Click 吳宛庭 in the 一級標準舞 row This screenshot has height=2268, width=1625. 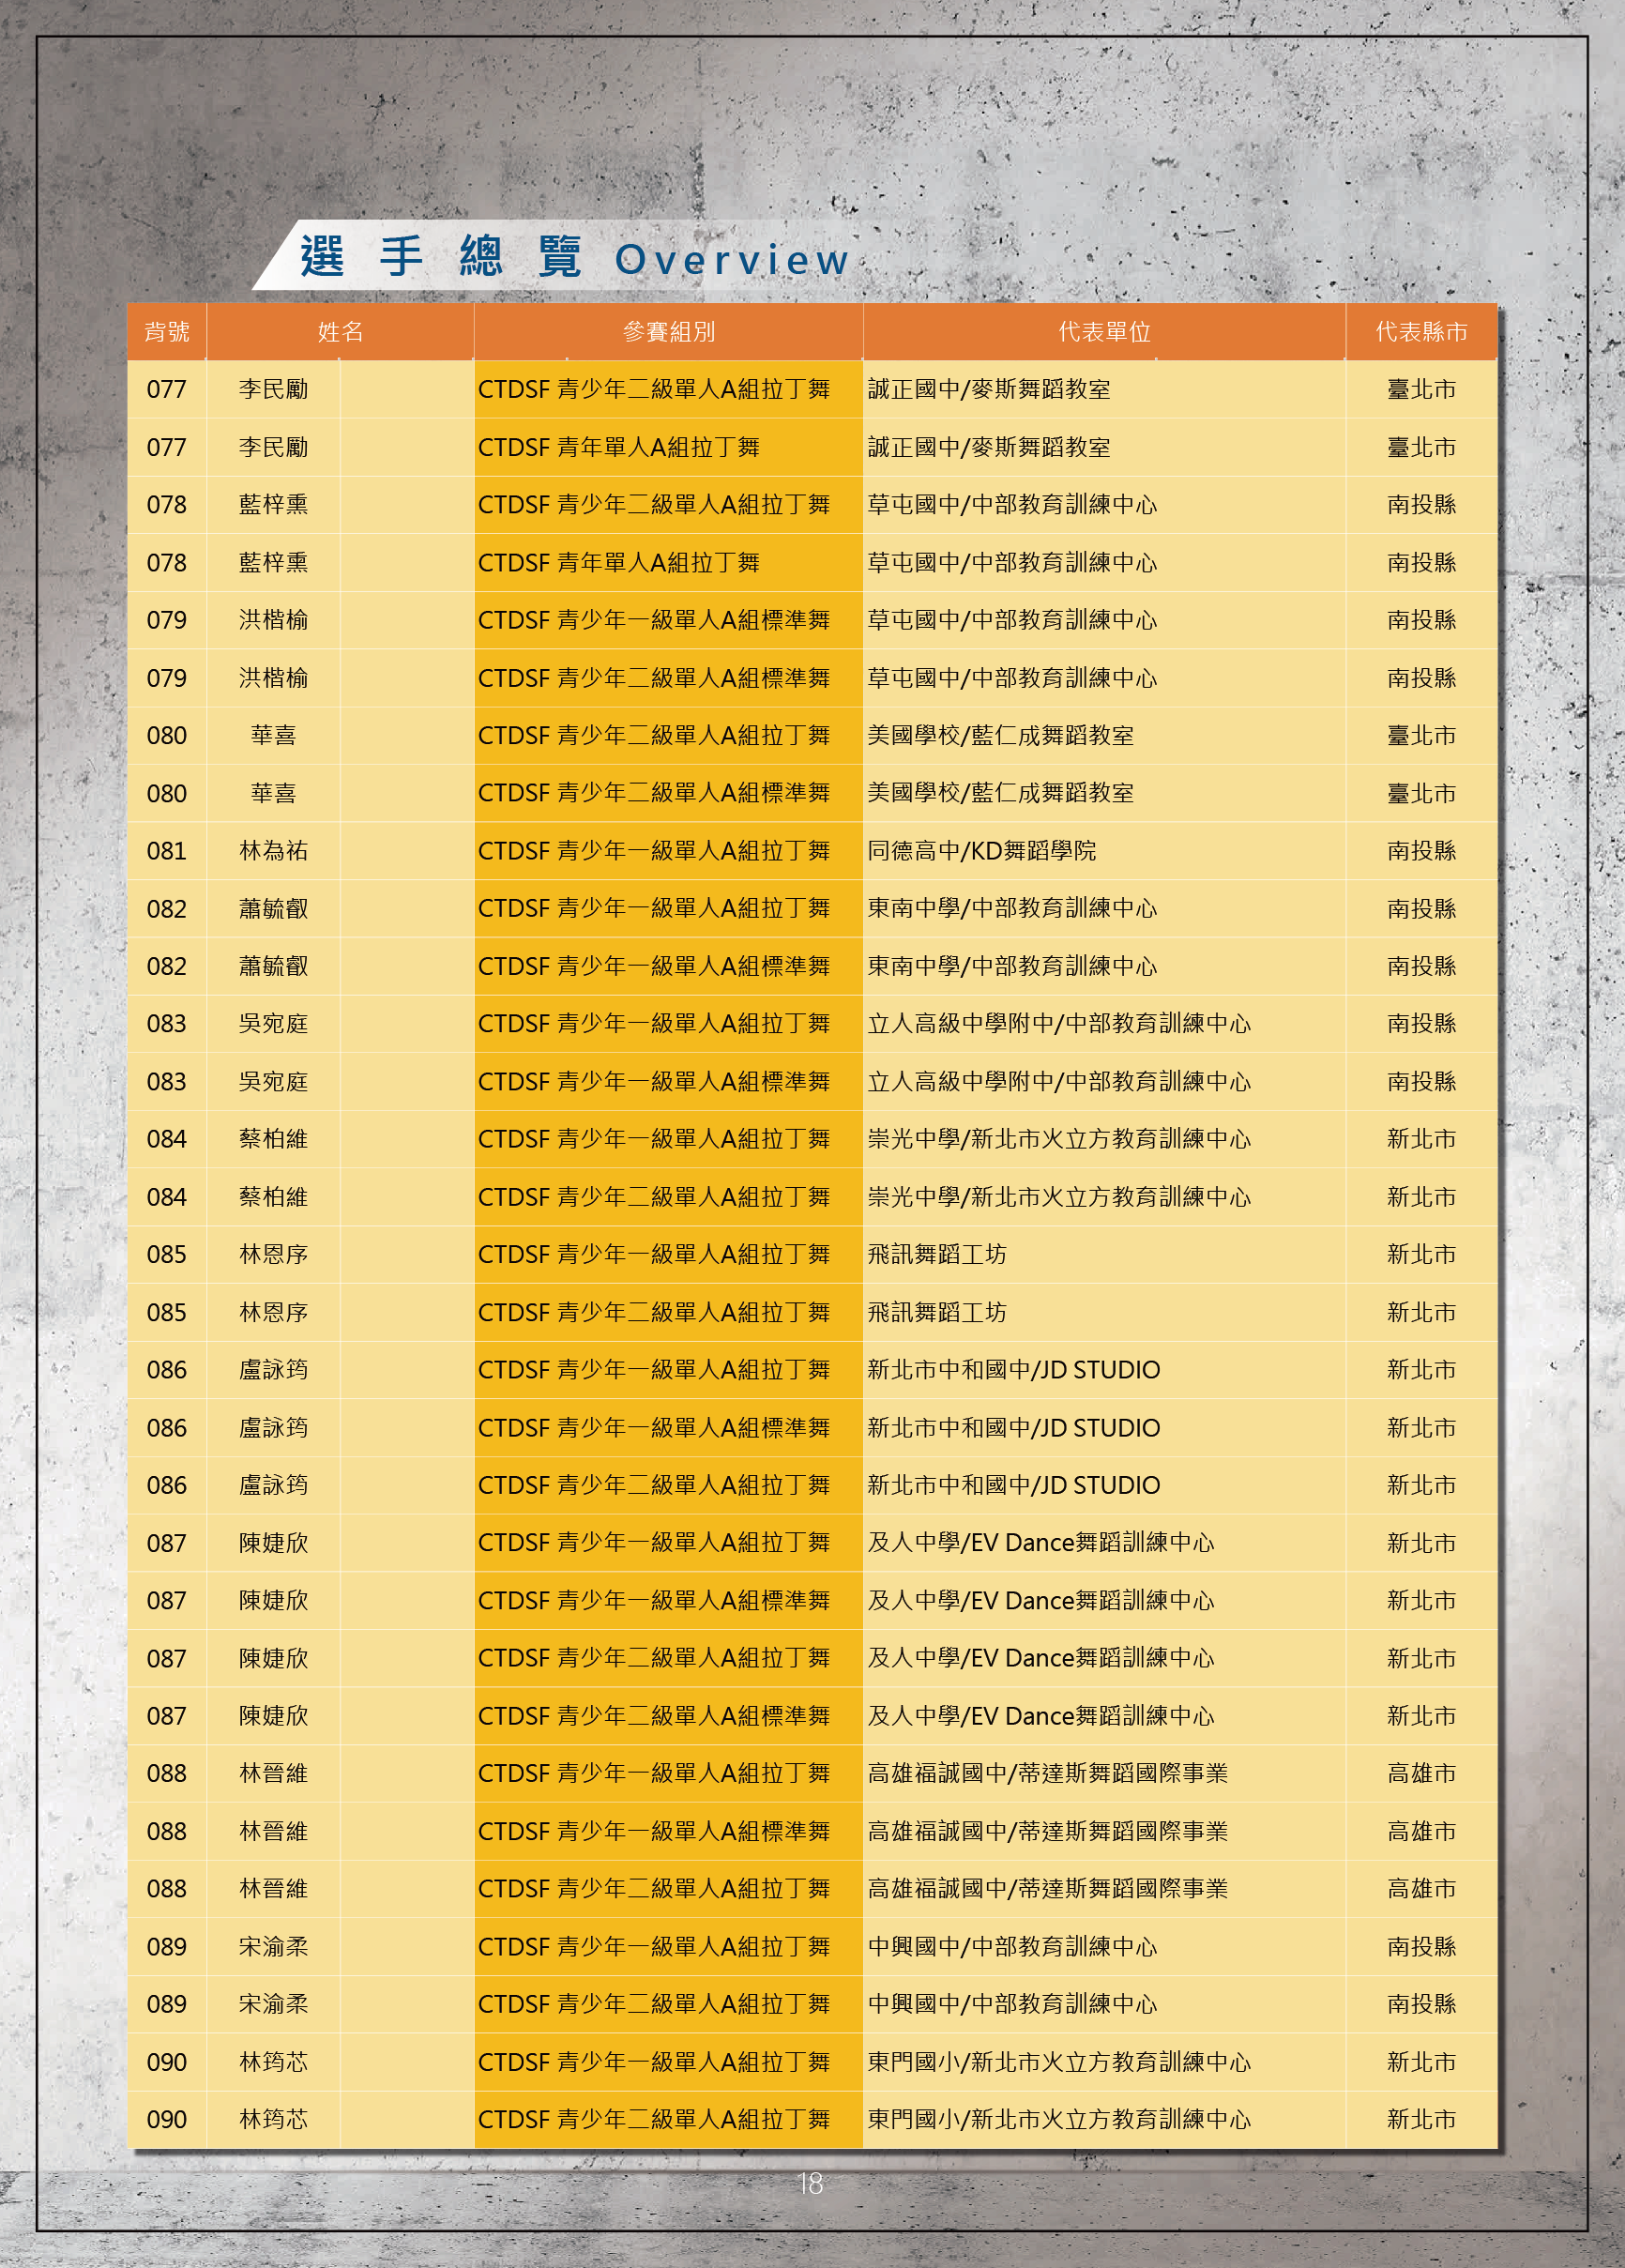point(273,1082)
